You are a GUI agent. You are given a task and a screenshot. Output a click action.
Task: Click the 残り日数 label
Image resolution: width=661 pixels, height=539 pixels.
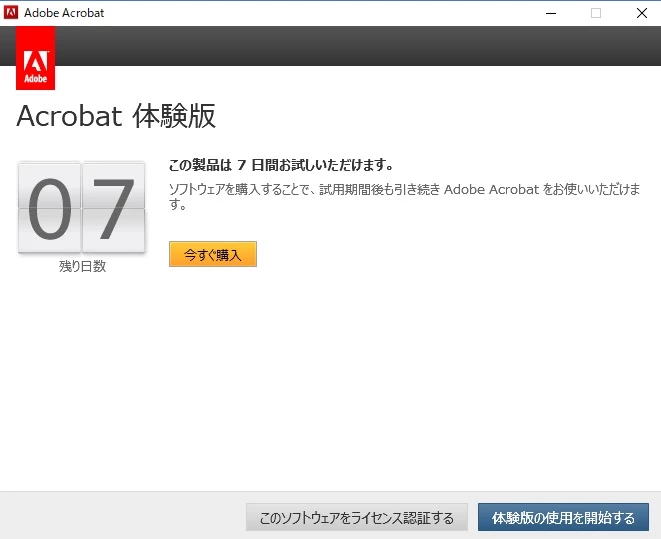[x=82, y=266]
